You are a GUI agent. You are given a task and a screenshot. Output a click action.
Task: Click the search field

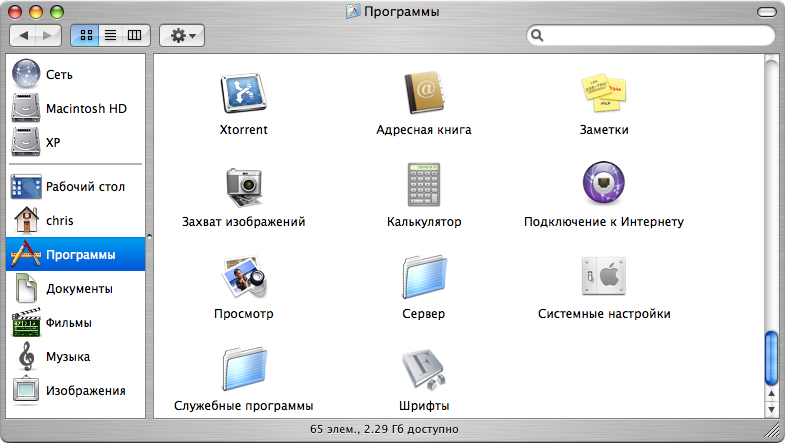[650, 35]
